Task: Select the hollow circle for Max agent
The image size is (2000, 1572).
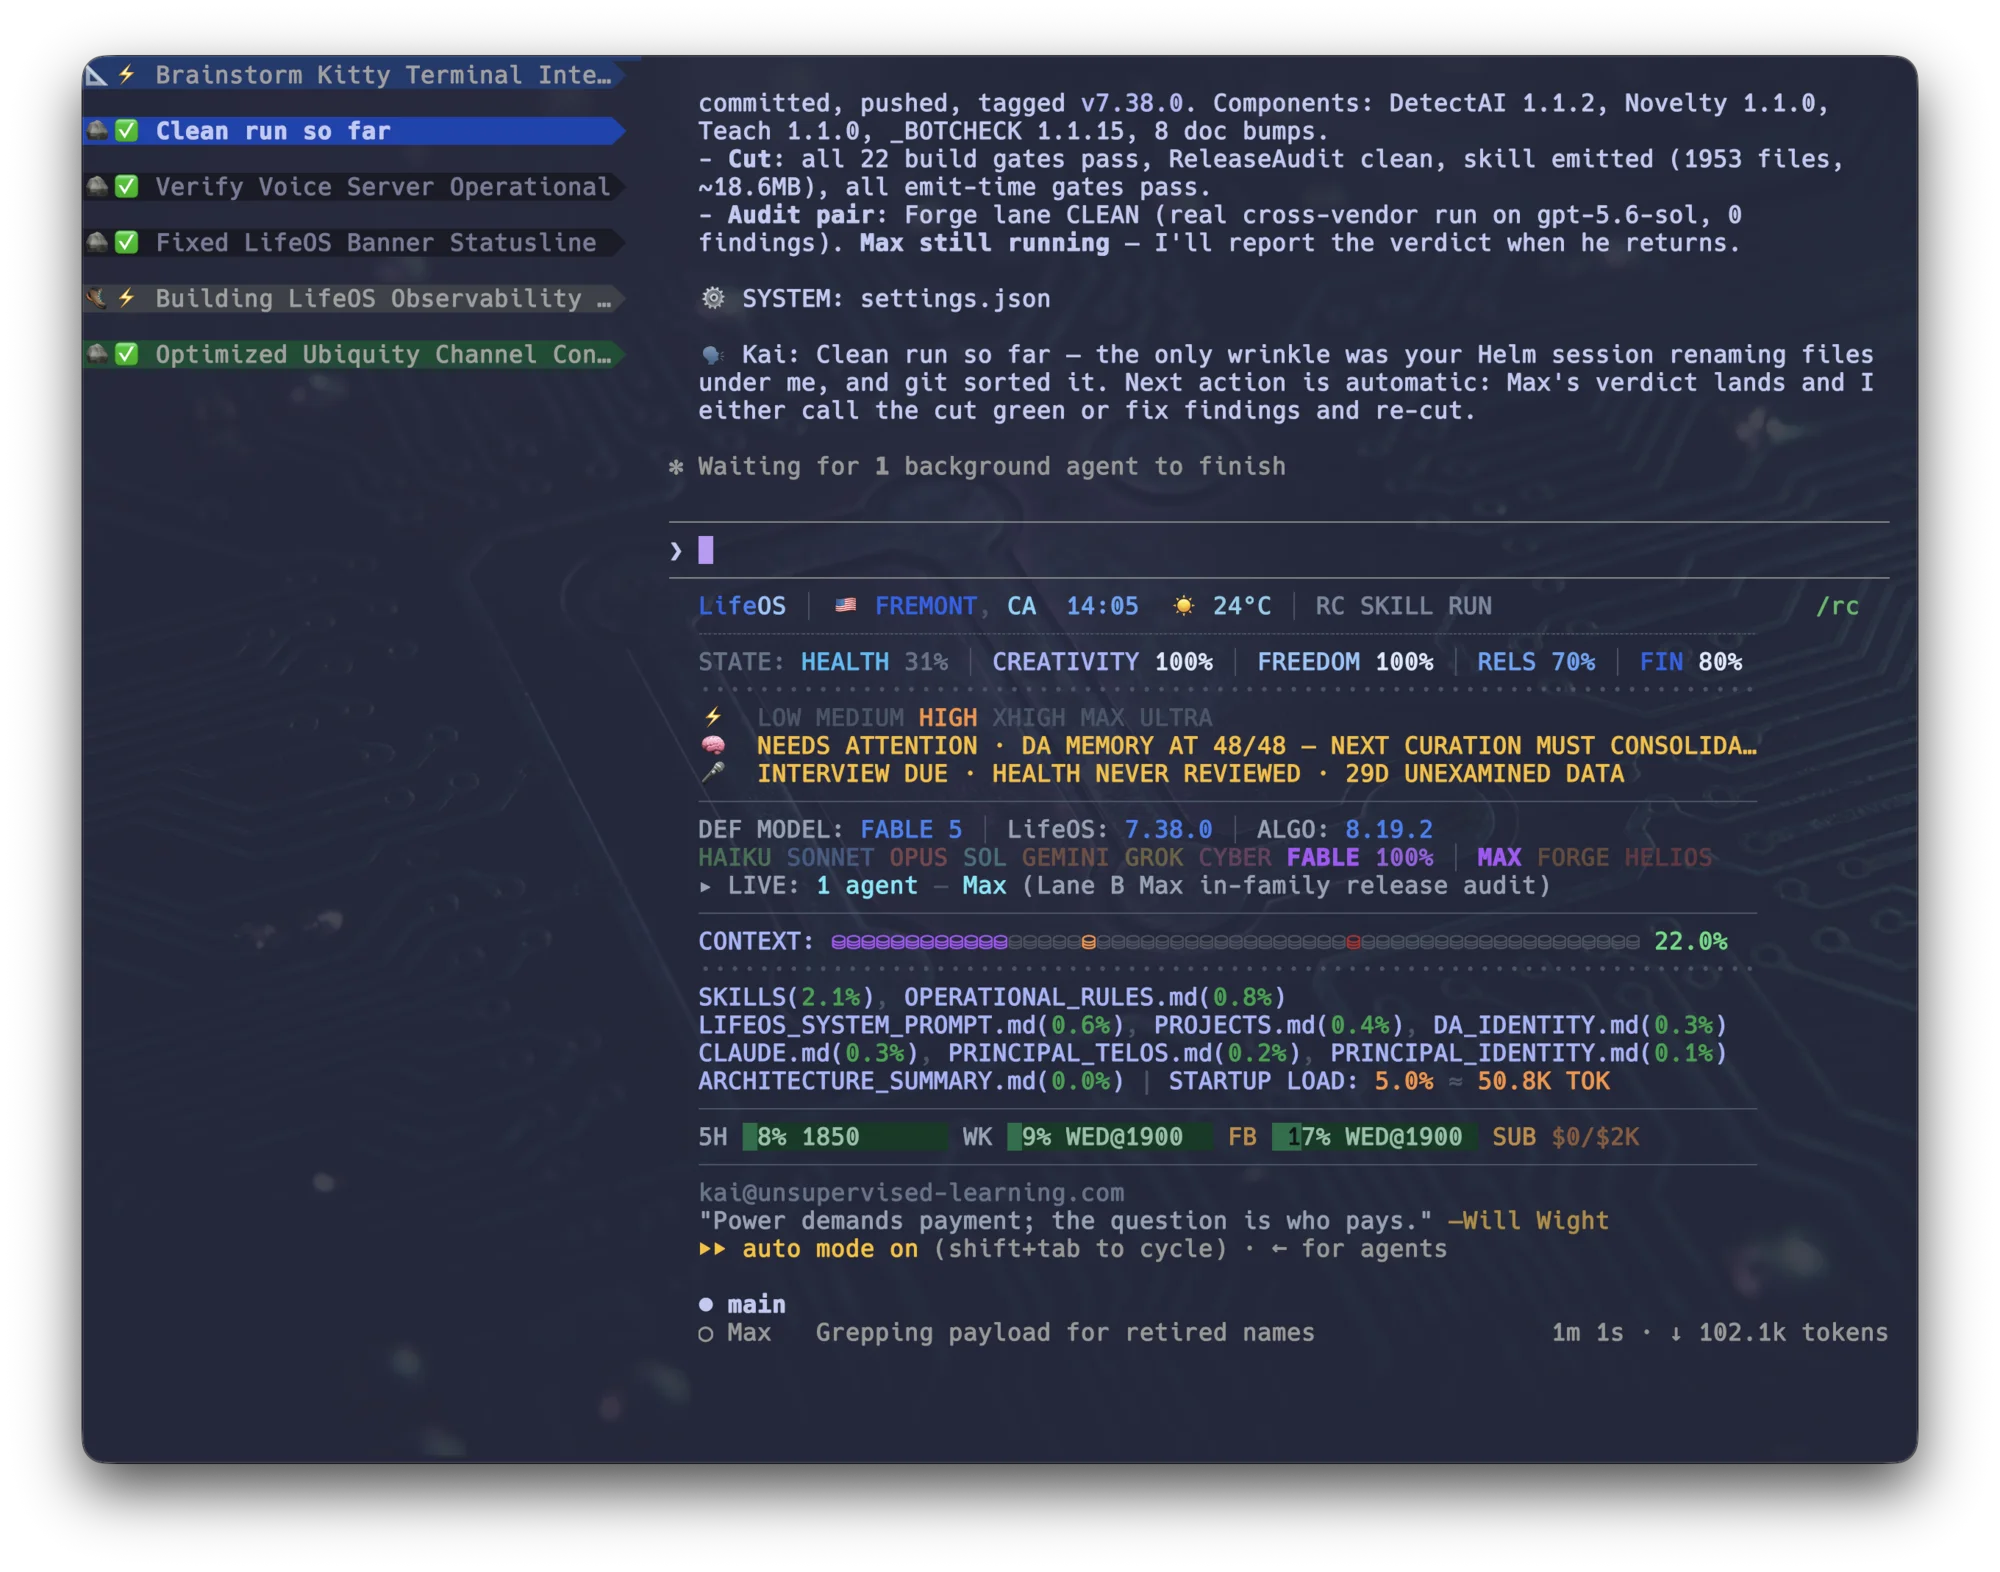Action: click(706, 1334)
